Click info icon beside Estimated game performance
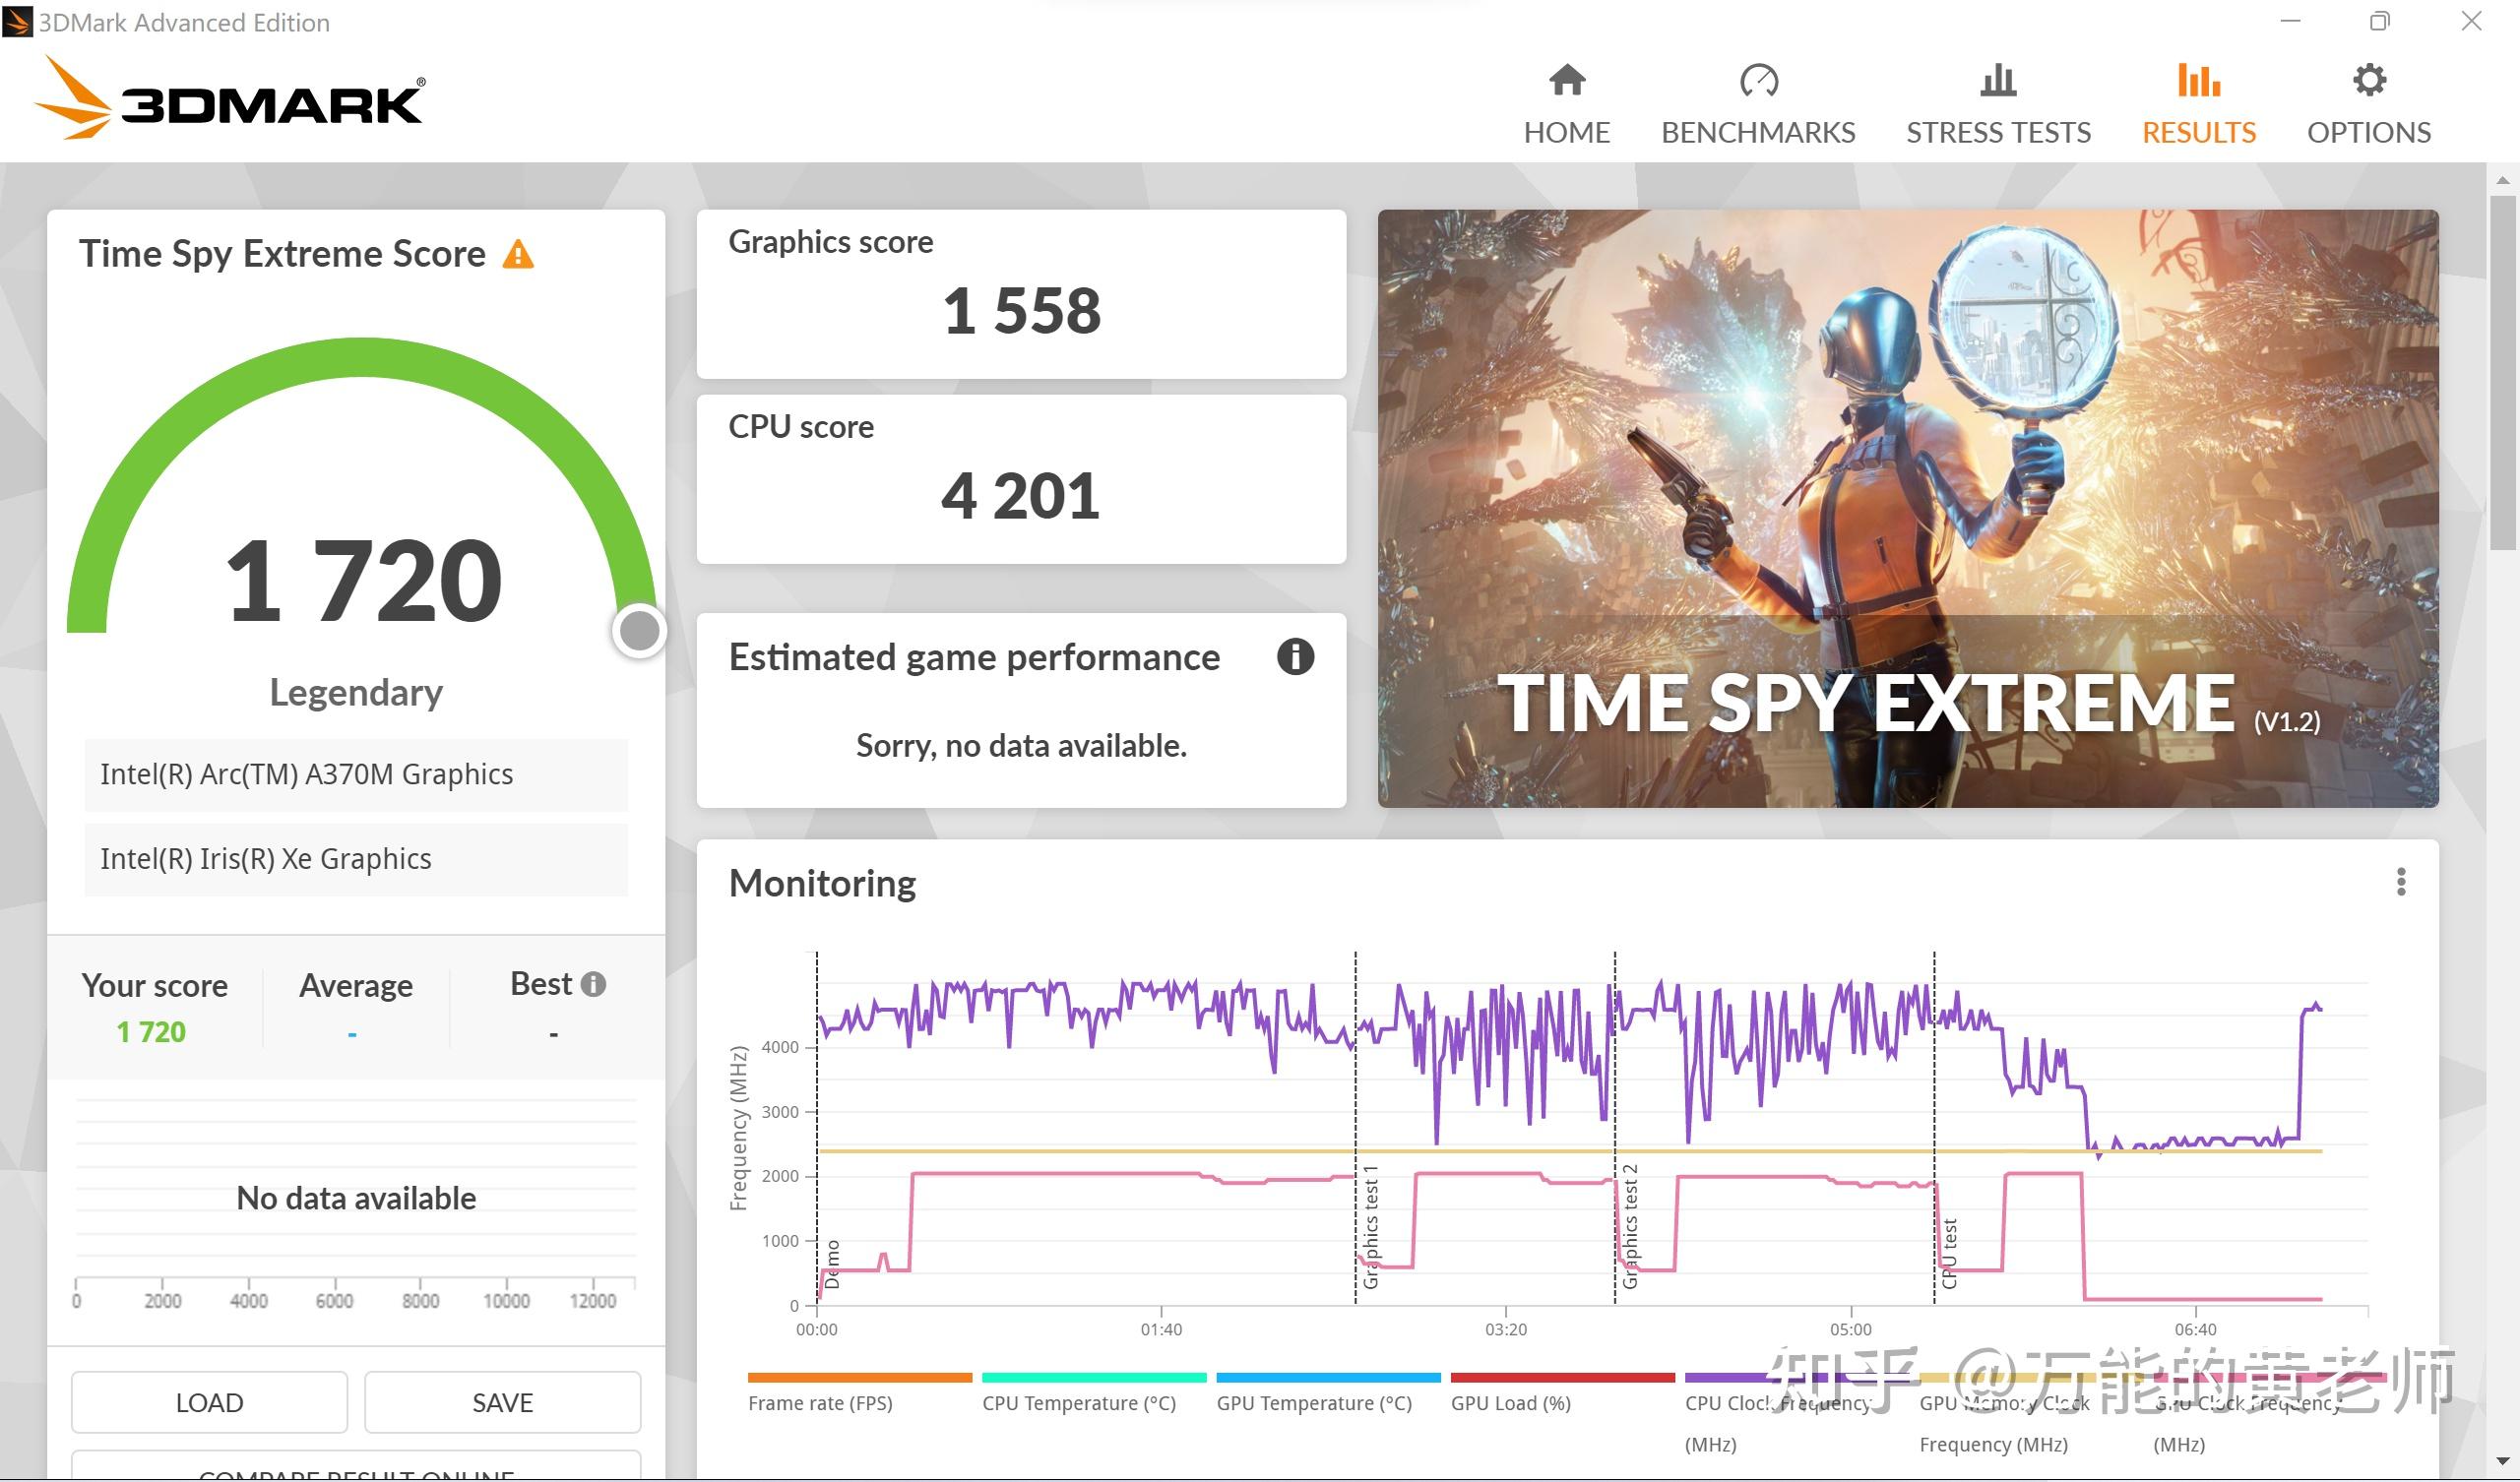Viewport: 2520px width, 1482px height. (1295, 657)
